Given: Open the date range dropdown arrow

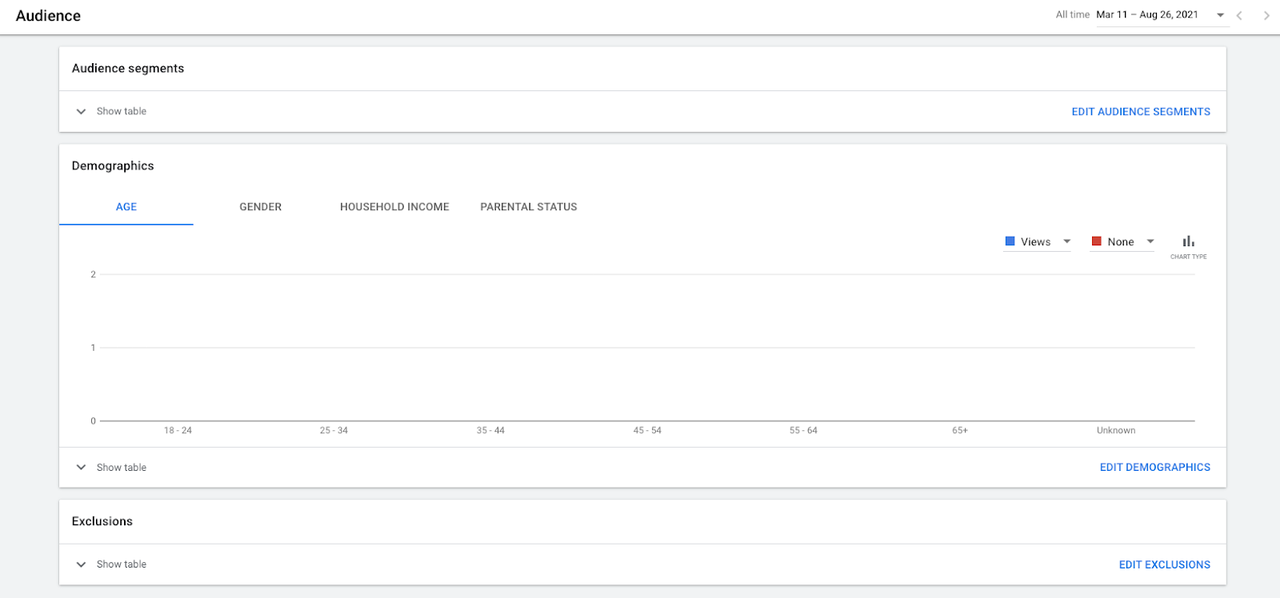Looking at the screenshot, I should (1220, 16).
